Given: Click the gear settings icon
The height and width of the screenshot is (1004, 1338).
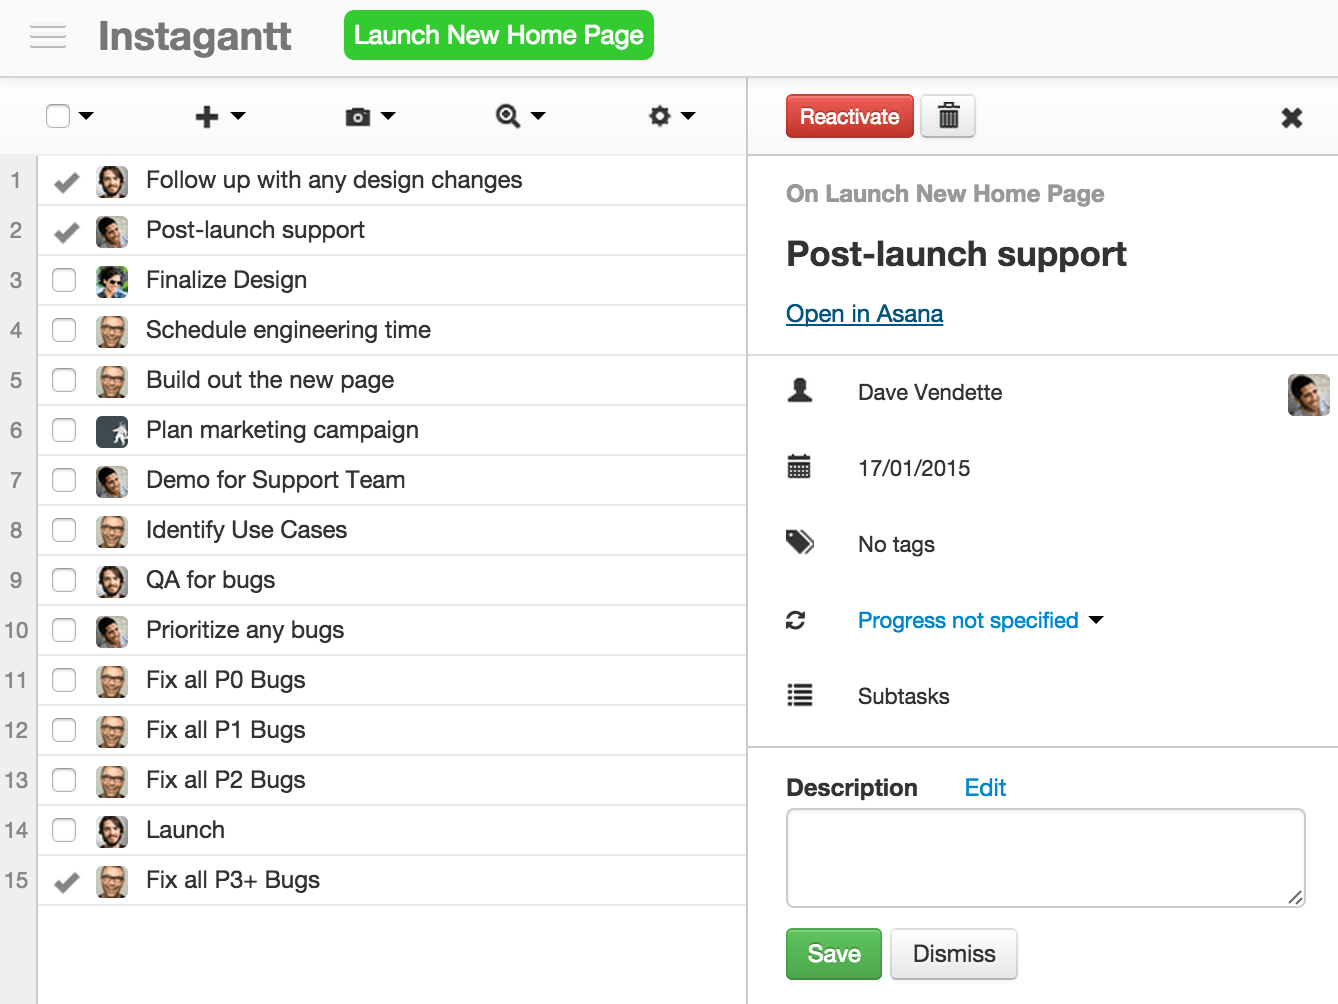Looking at the screenshot, I should (x=660, y=116).
